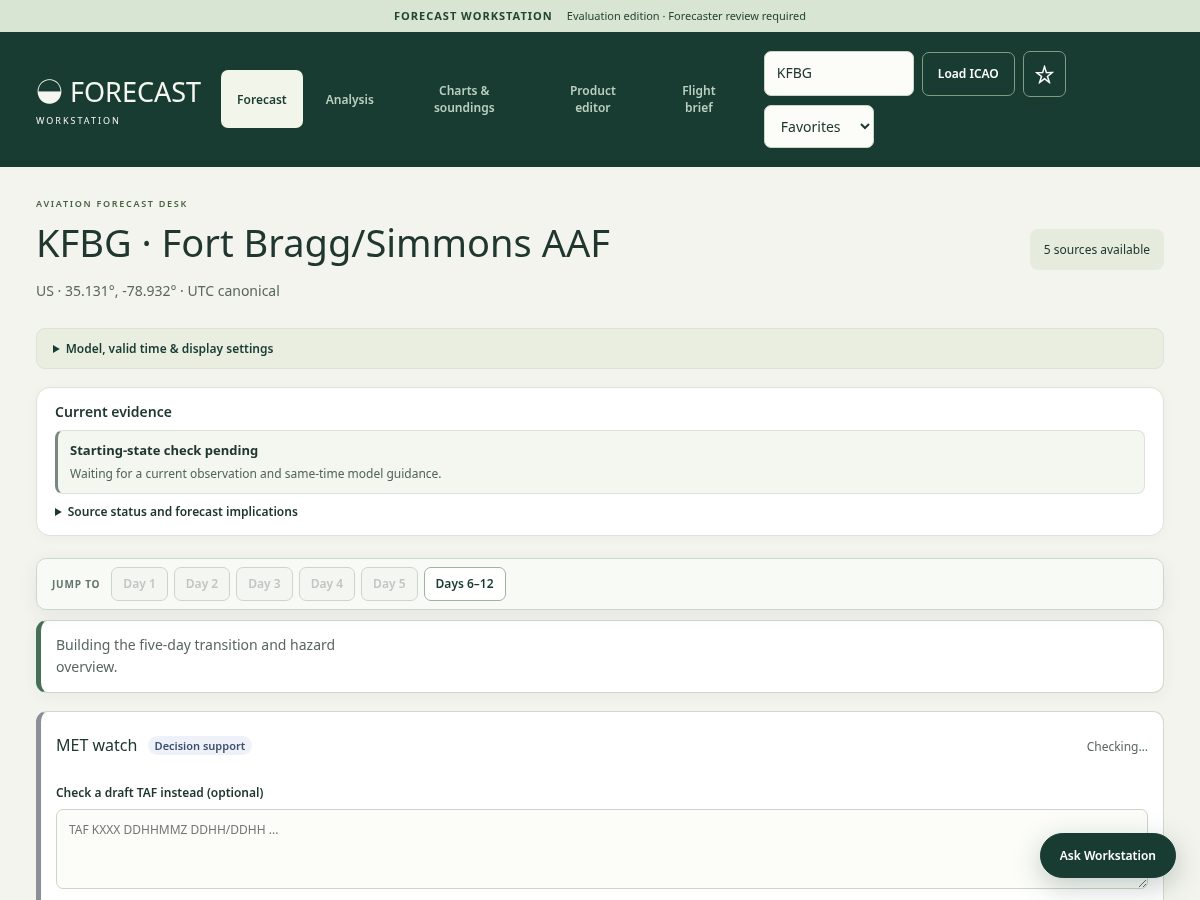Screen dimensions: 1200x900
Task: Click the star favorite icon button
Action: tap(1044, 74)
